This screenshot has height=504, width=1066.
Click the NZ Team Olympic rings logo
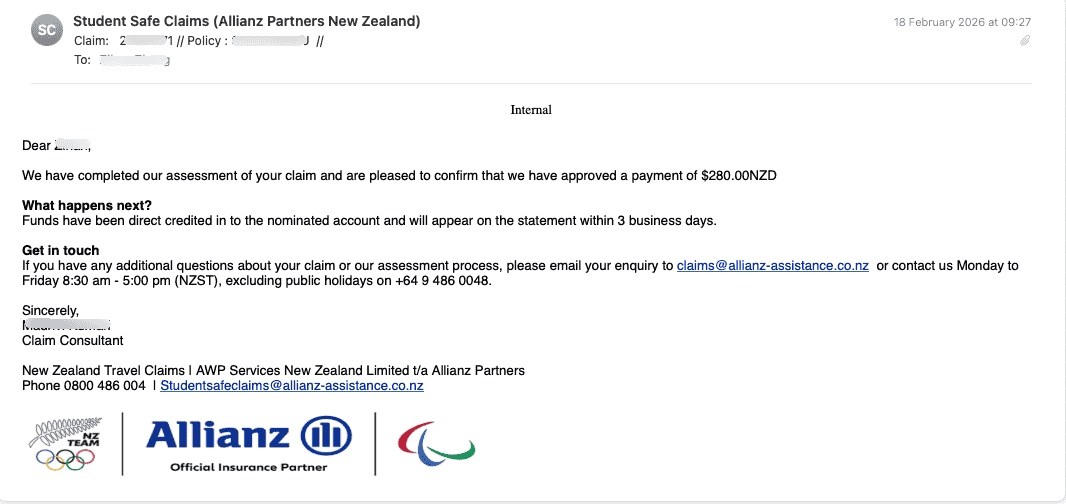65,446
